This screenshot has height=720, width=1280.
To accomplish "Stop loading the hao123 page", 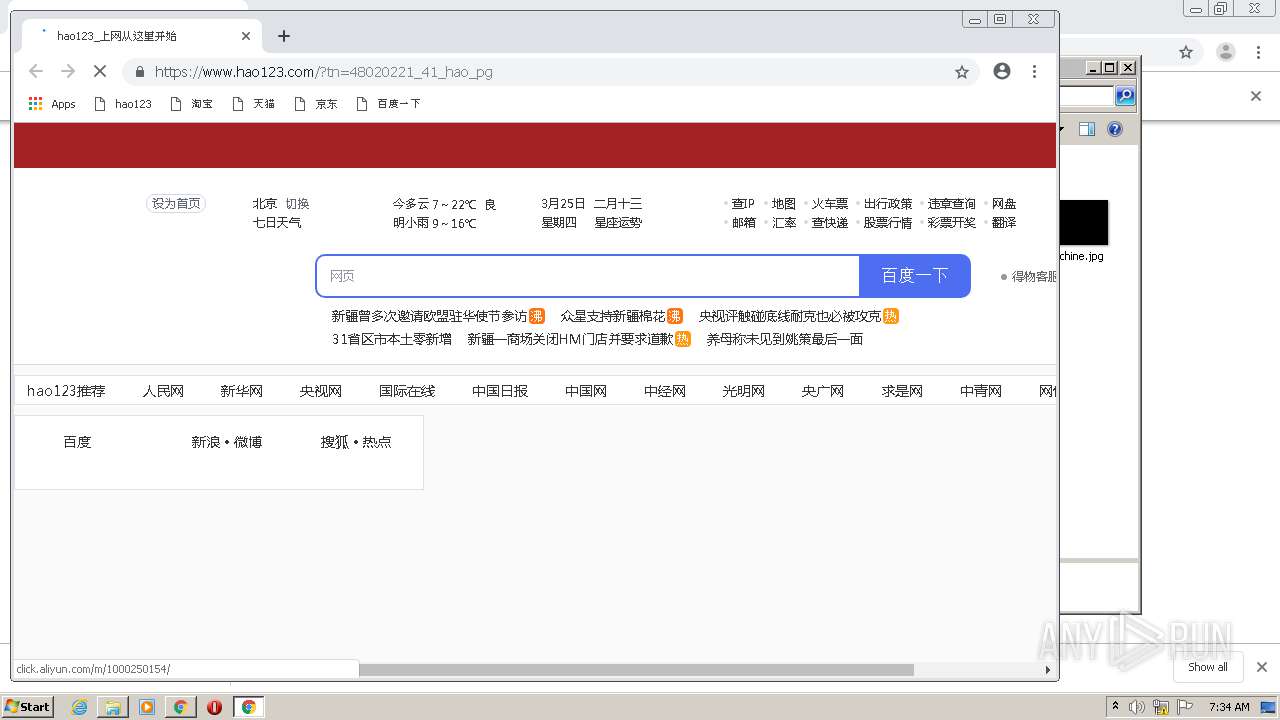I will click(100, 72).
